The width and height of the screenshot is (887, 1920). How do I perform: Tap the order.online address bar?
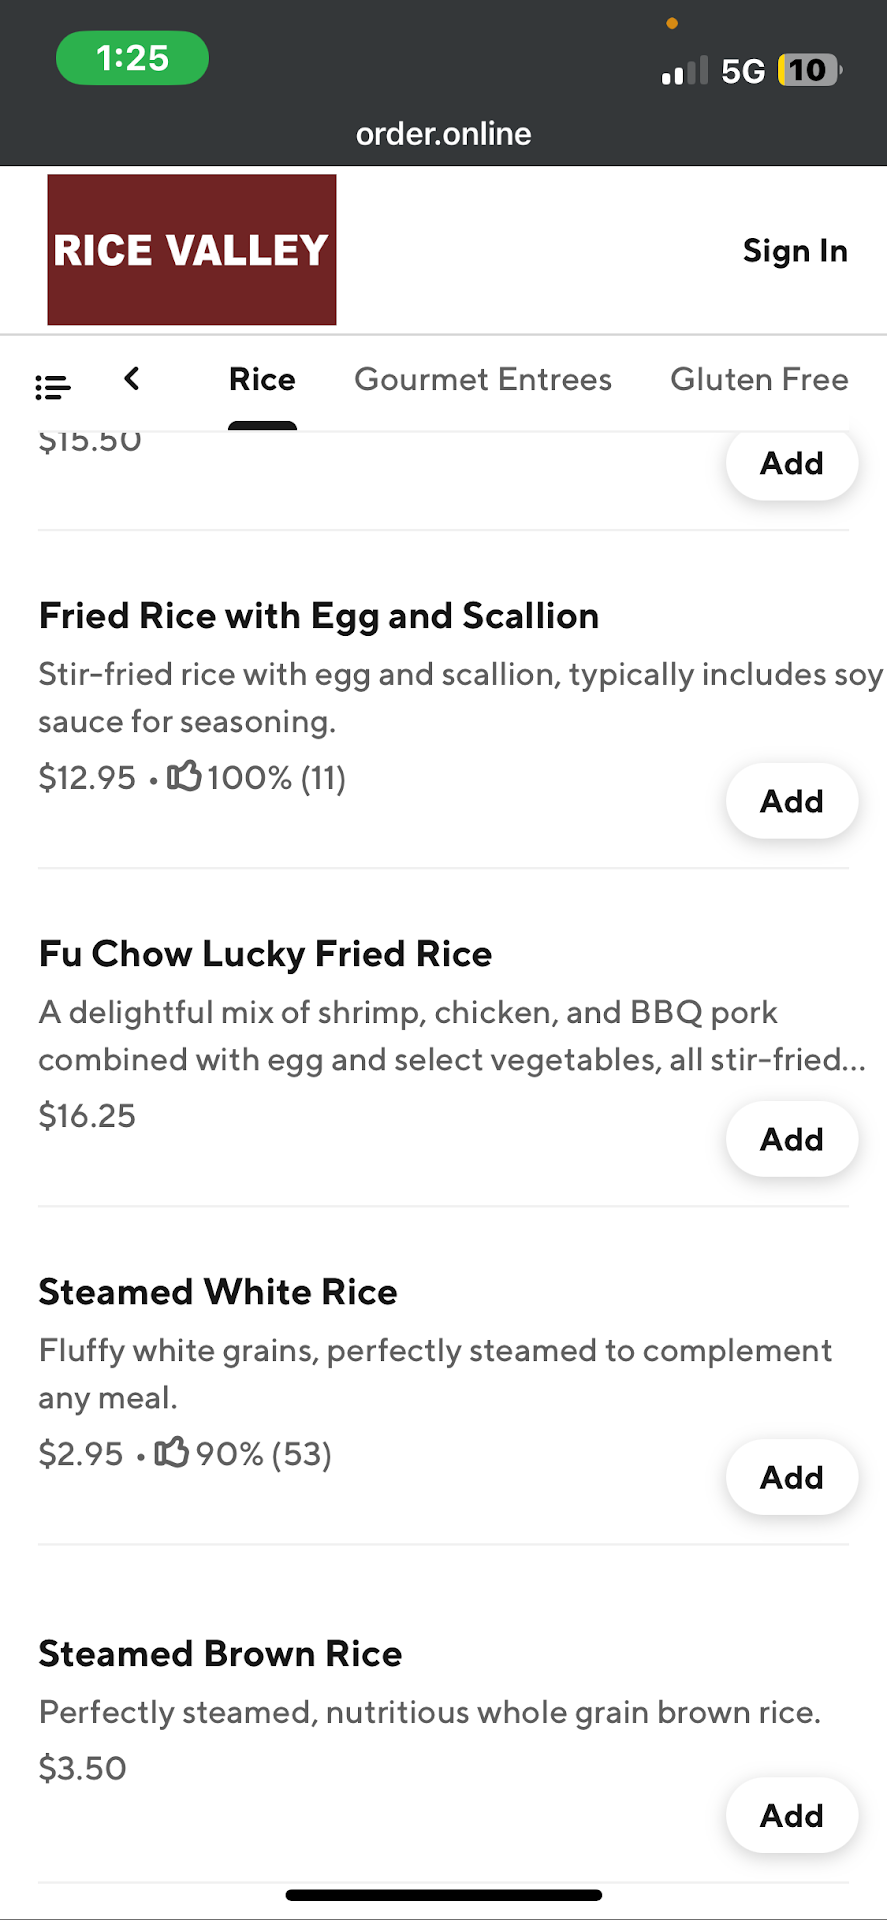[x=443, y=134]
